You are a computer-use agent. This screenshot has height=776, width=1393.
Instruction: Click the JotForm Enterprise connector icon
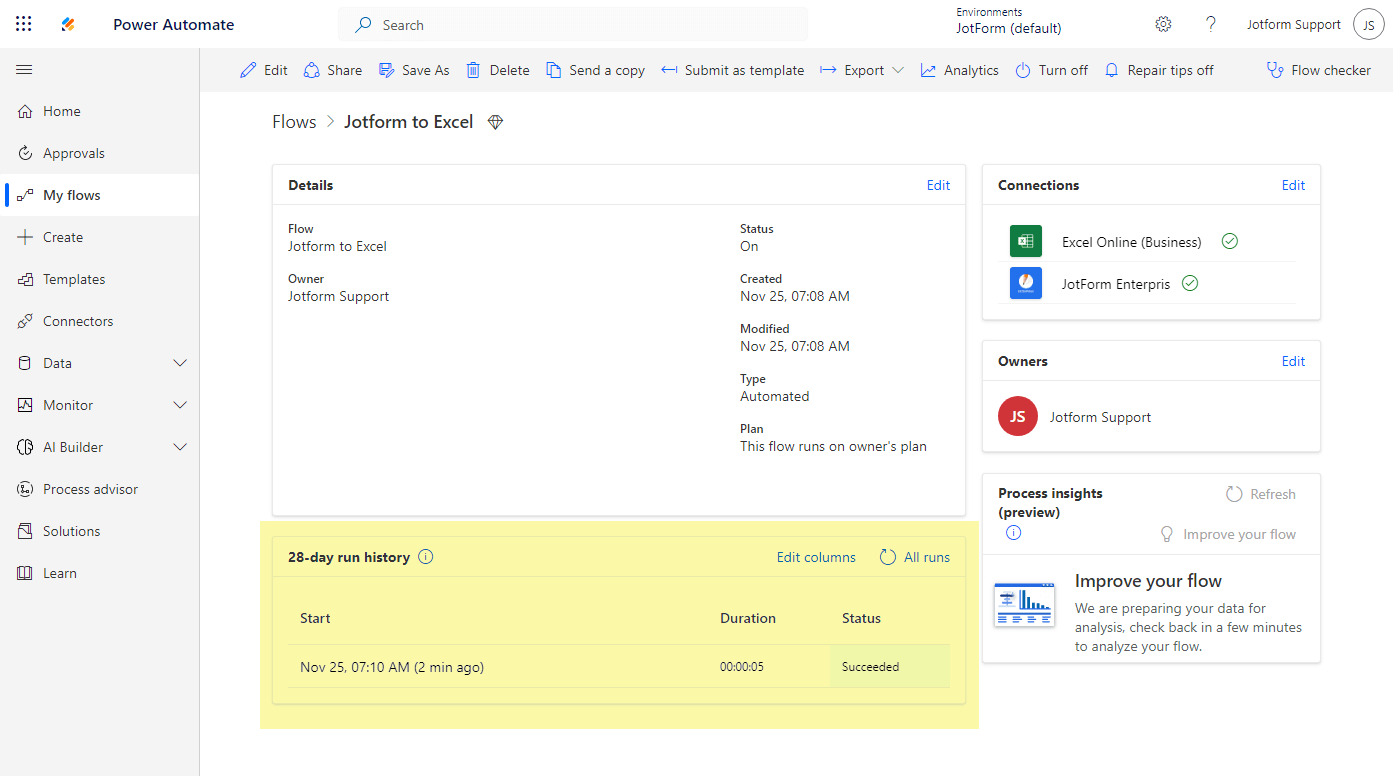click(x=1025, y=283)
